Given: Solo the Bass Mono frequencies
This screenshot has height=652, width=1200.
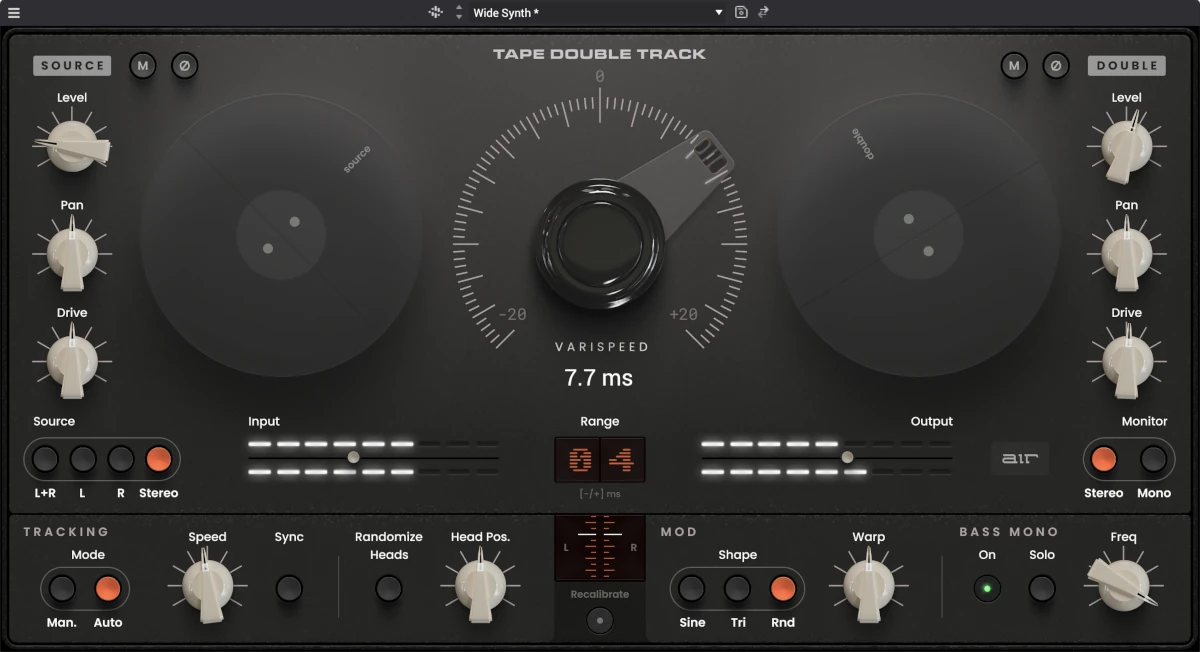Looking at the screenshot, I should click(1041, 590).
